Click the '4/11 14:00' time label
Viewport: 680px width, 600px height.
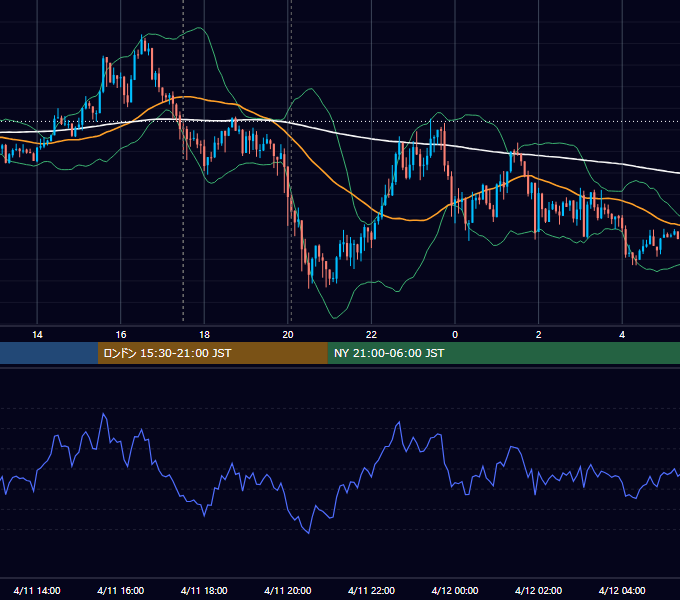pyautogui.click(x=37, y=590)
